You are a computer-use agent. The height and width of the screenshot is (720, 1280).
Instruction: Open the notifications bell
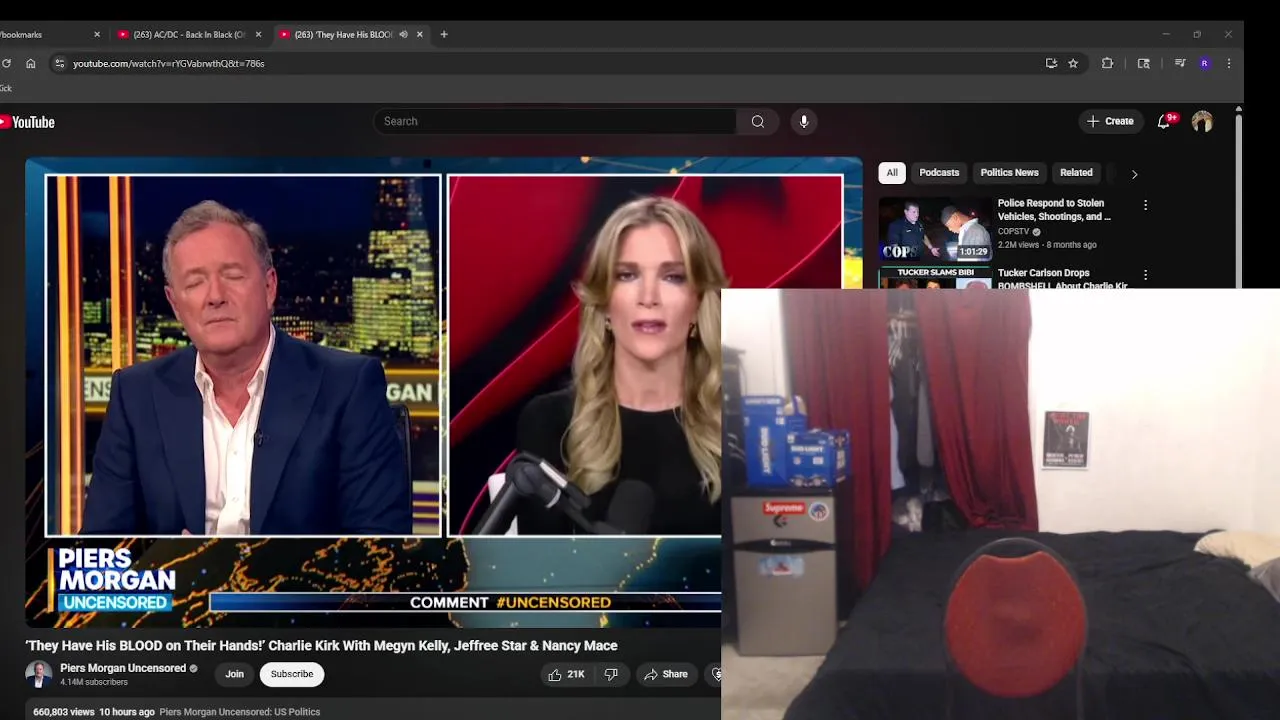click(1164, 122)
